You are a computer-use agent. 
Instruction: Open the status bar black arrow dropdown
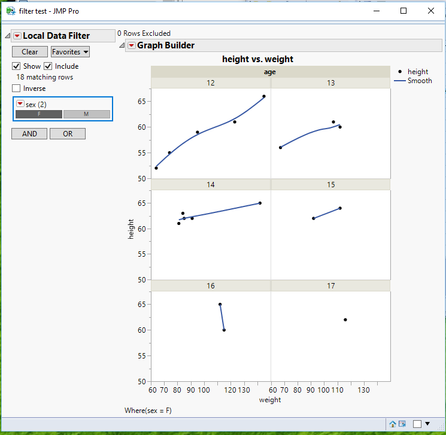428,424
